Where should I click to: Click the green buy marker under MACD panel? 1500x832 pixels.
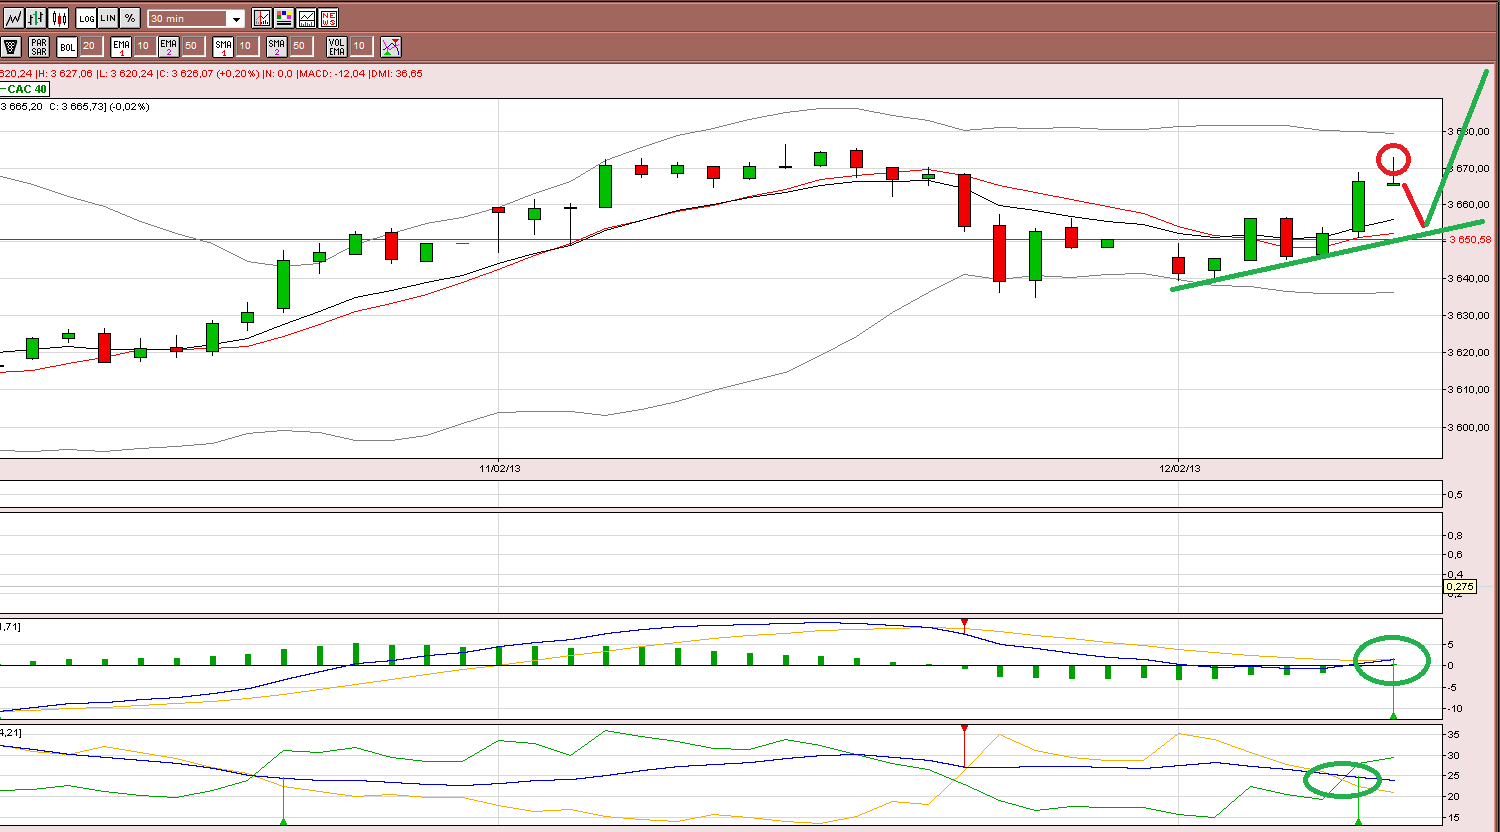point(1393,714)
